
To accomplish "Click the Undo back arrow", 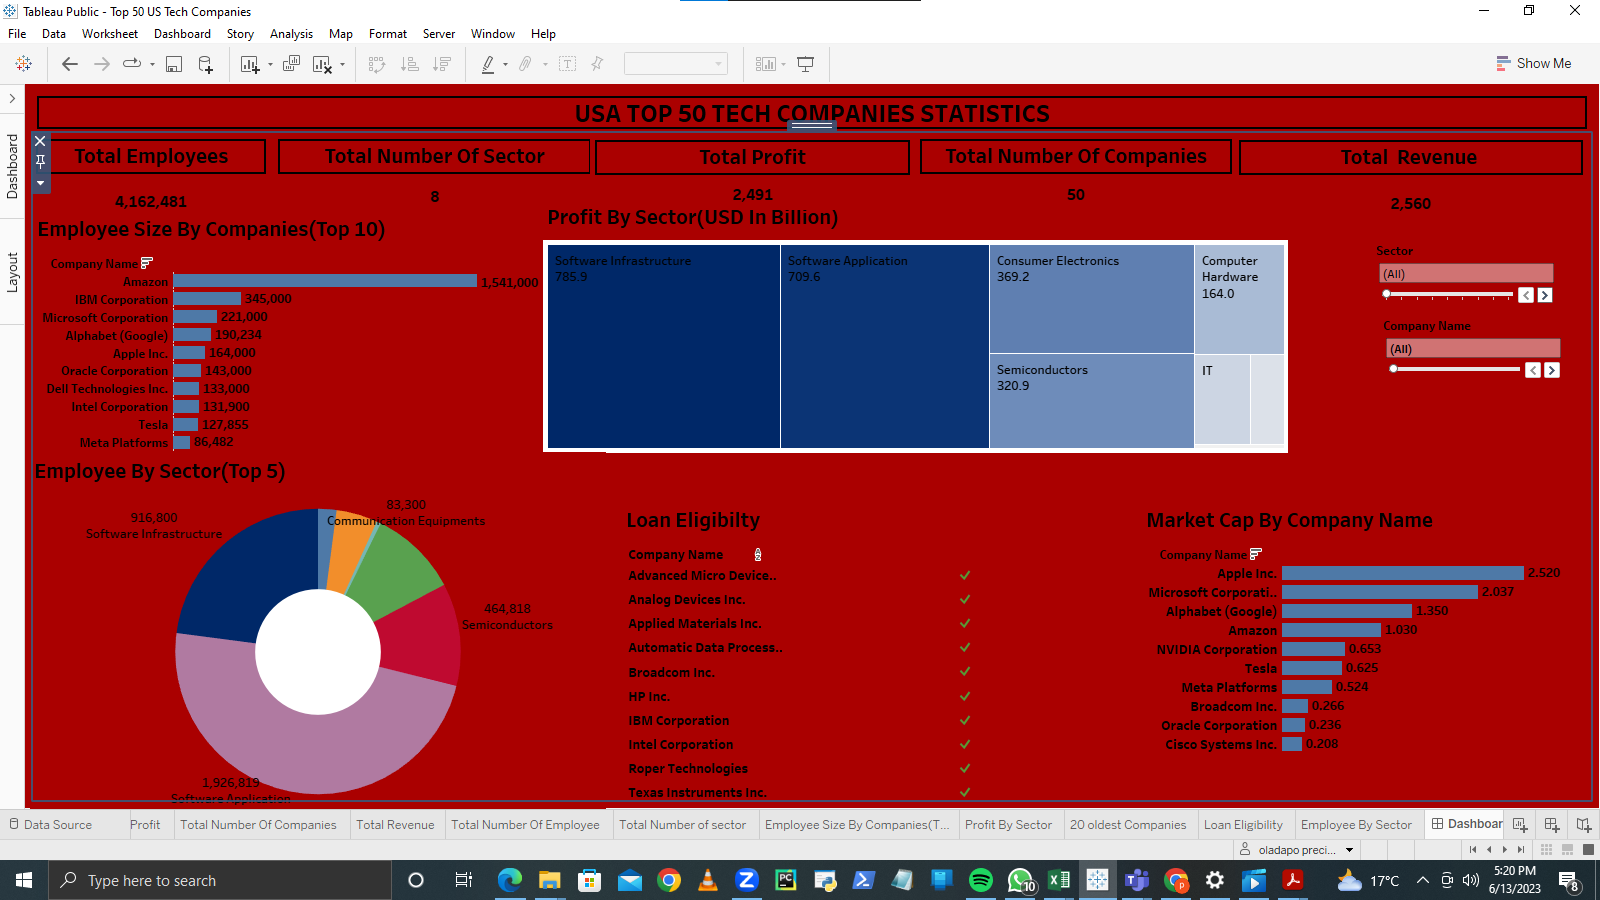I will [70, 64].
